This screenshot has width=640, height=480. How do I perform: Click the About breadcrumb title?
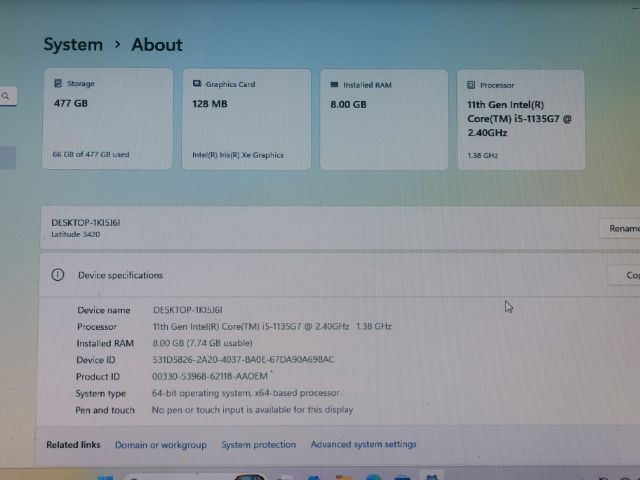tap(157, 44)
